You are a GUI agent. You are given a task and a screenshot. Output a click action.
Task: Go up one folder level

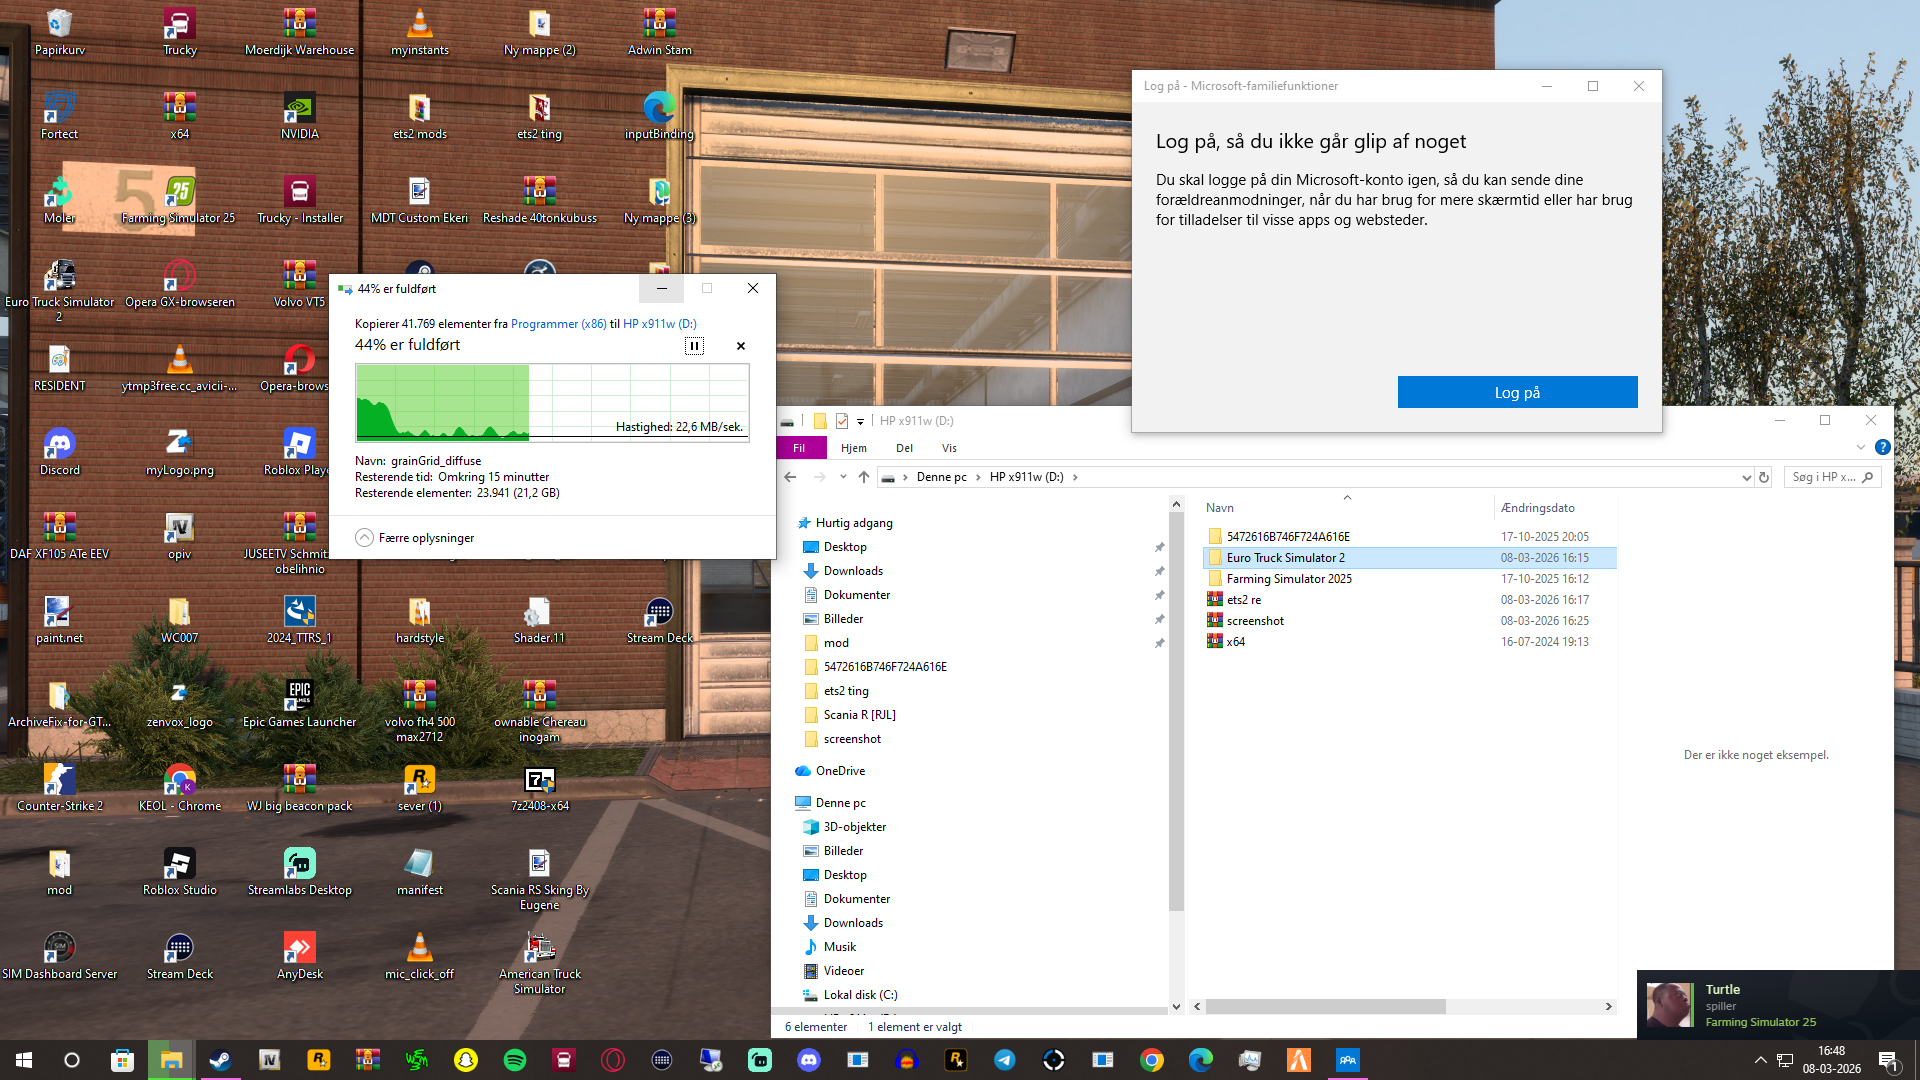[x=864, y=477]
